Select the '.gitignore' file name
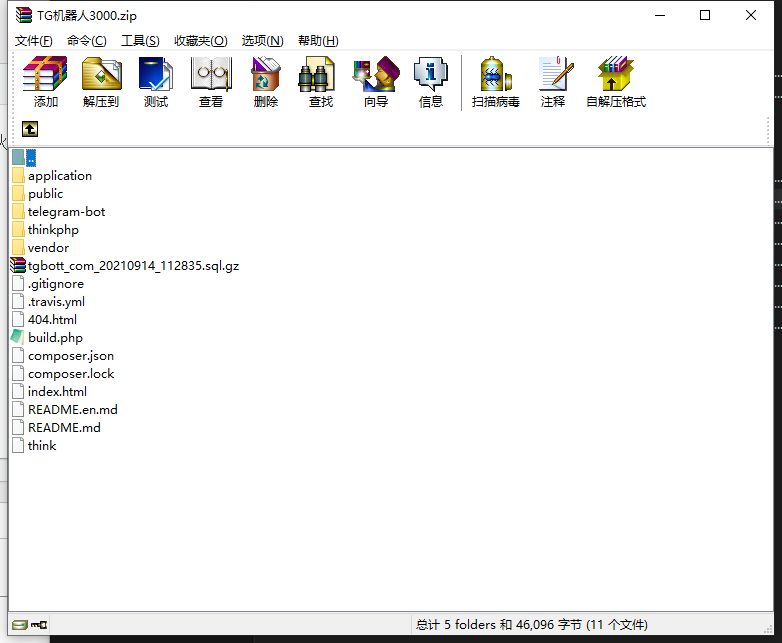The image size is (782, 643). (x=56, y=283)
